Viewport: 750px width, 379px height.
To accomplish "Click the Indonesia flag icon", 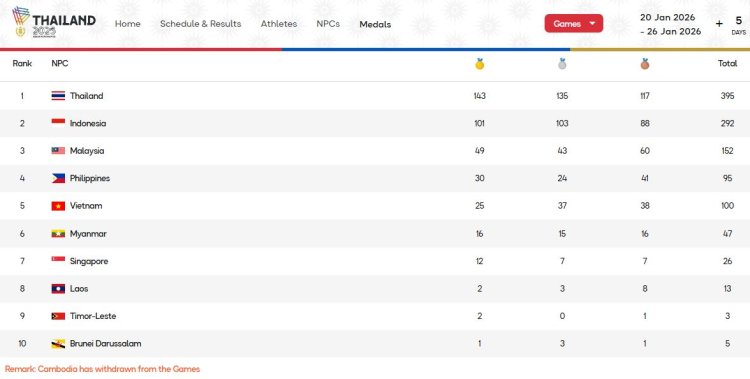I will click(x=58, y=123).
